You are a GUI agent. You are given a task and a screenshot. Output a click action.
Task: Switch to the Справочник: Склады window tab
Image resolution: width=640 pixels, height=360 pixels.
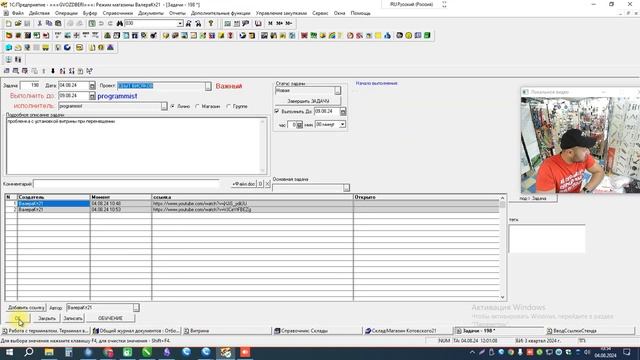pos(317,331)
